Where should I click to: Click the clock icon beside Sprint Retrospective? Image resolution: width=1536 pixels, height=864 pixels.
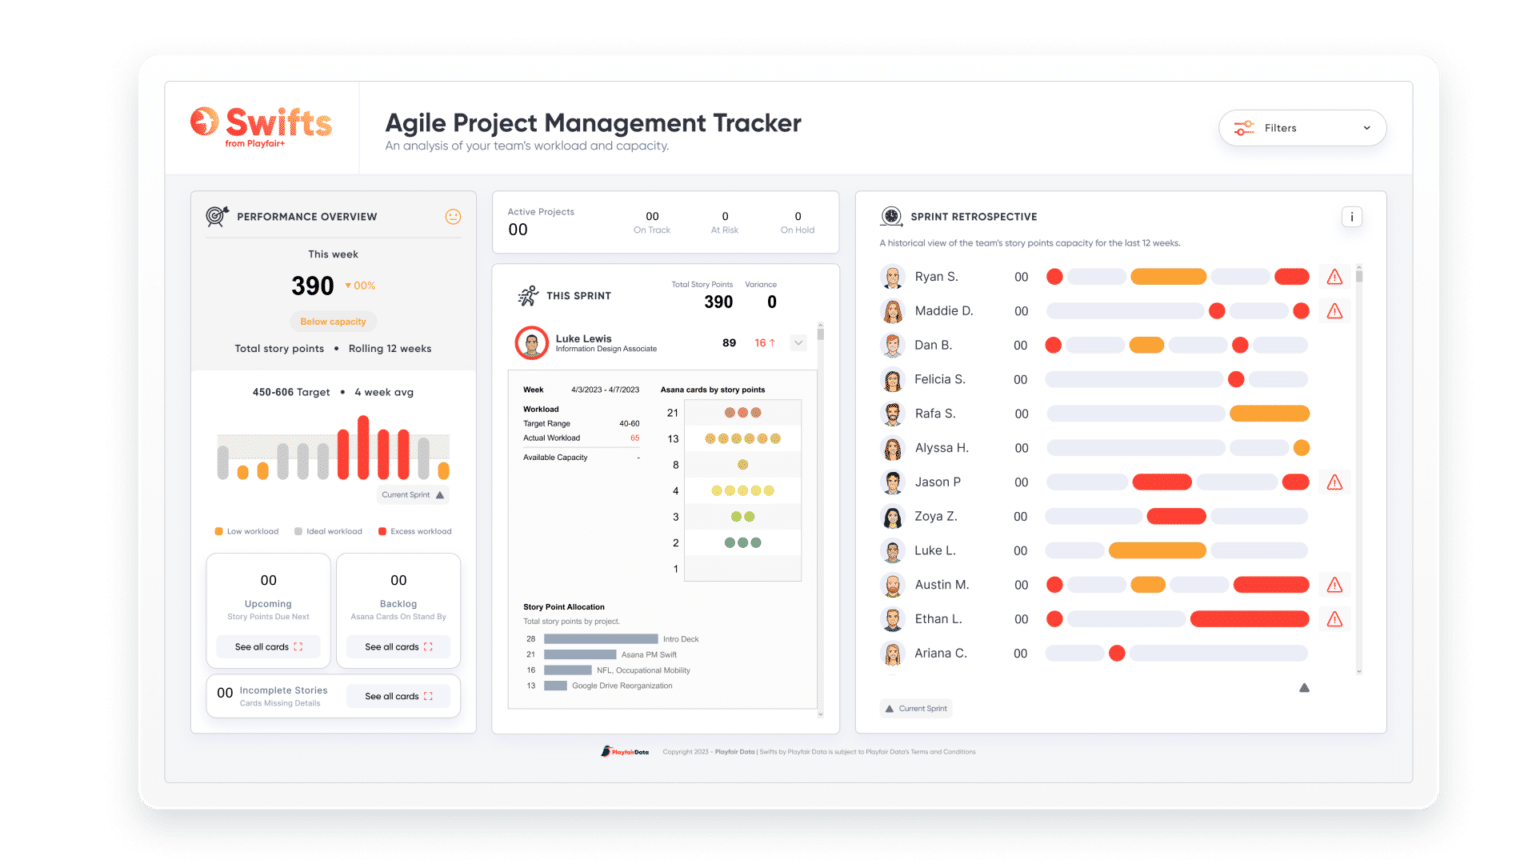pyautogui.click(x=889, y=216)
